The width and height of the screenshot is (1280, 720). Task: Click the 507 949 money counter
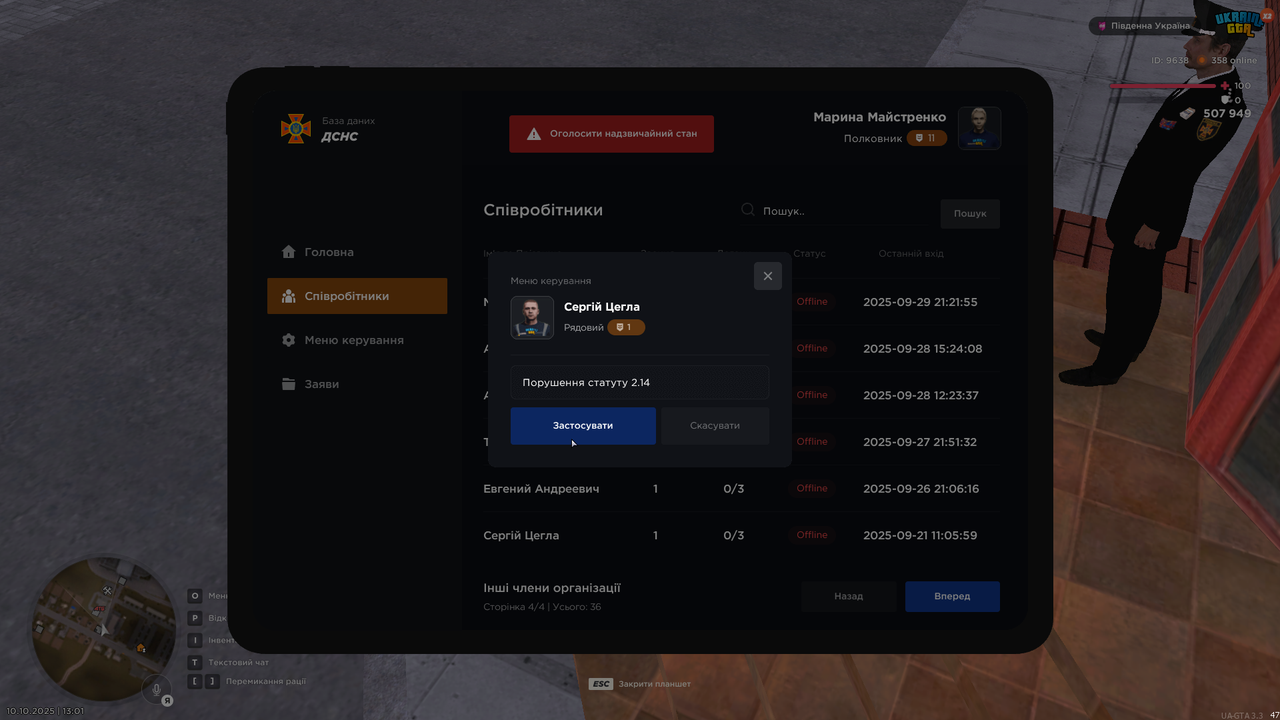(x=1227, y=114)
